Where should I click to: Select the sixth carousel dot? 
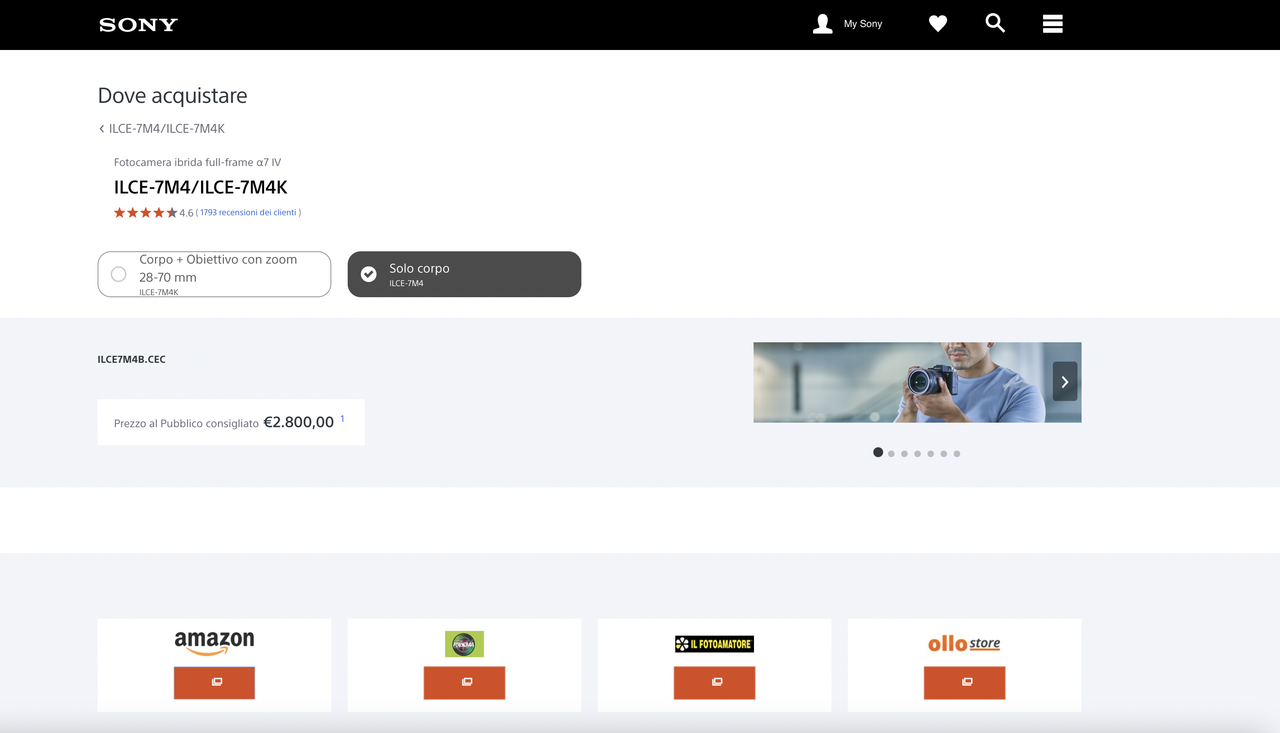(943, 454)
